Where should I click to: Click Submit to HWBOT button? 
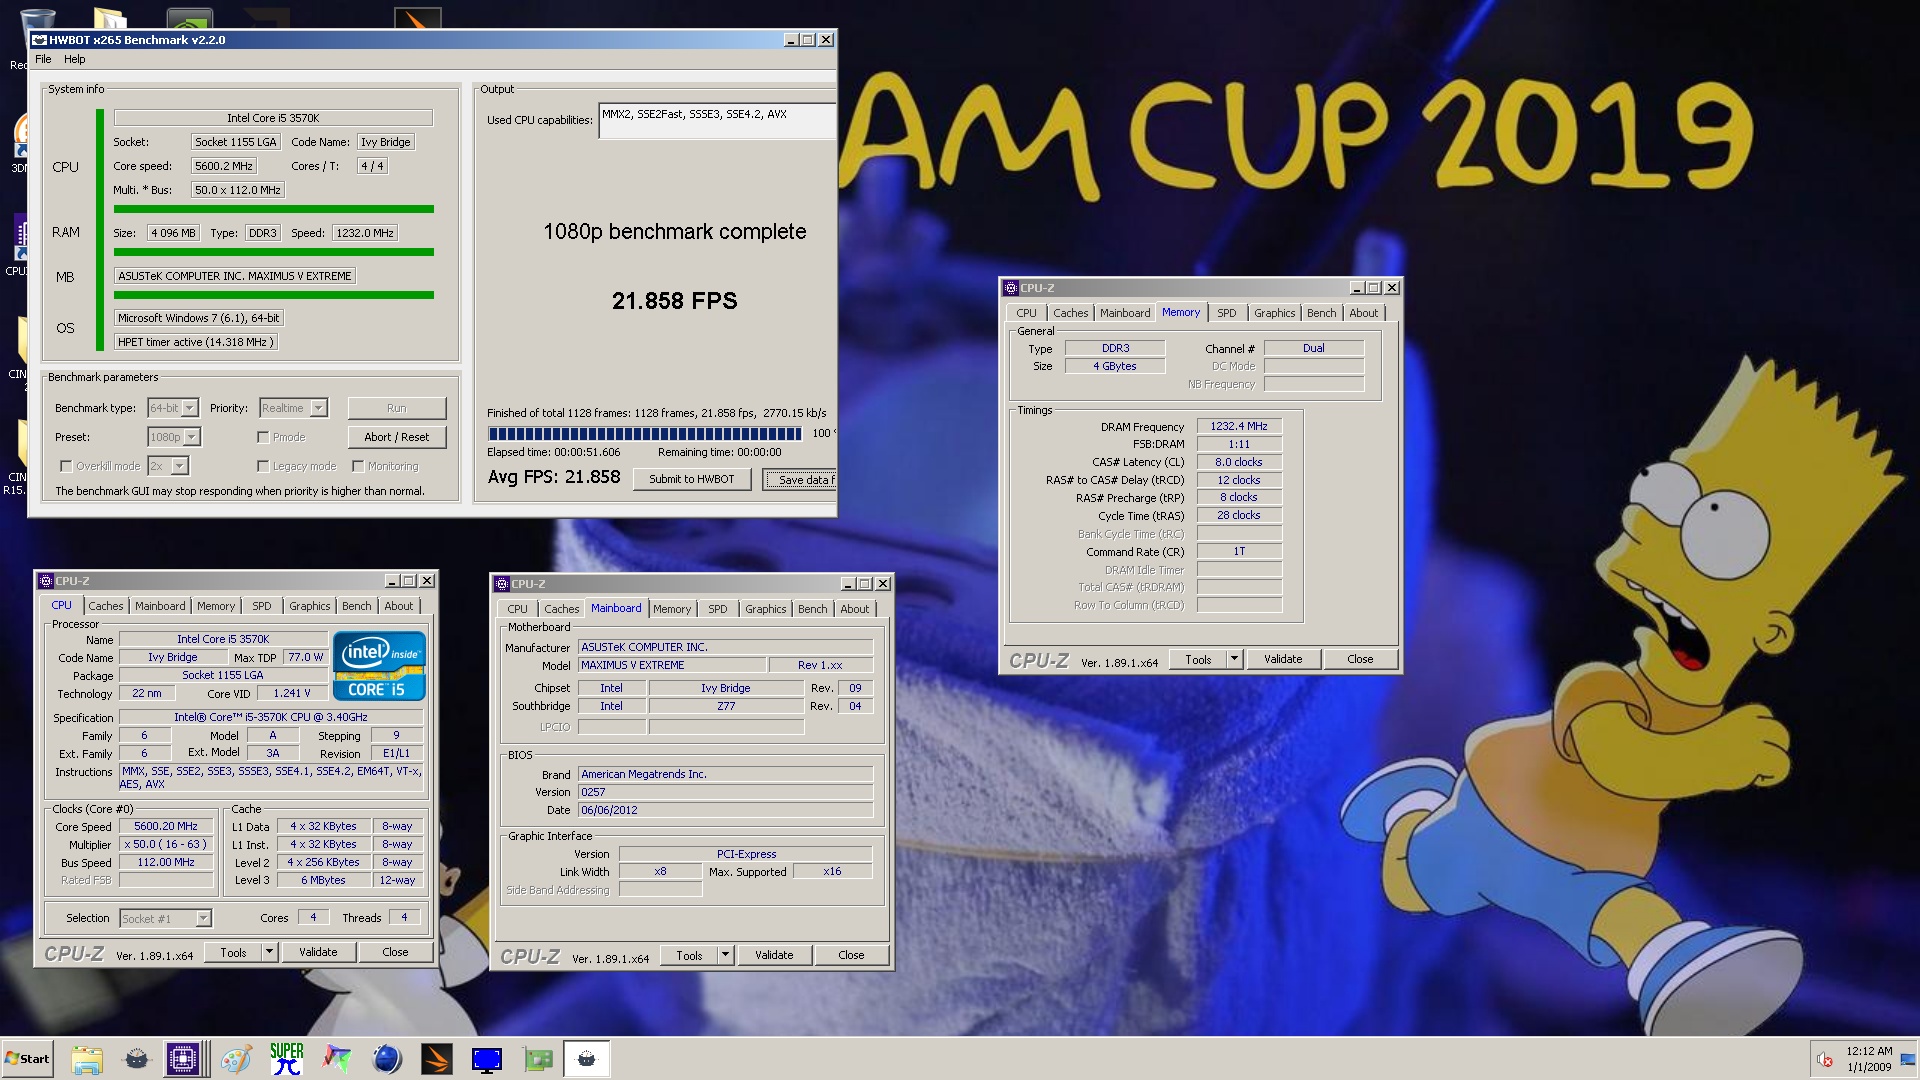[x=691, y=479]
